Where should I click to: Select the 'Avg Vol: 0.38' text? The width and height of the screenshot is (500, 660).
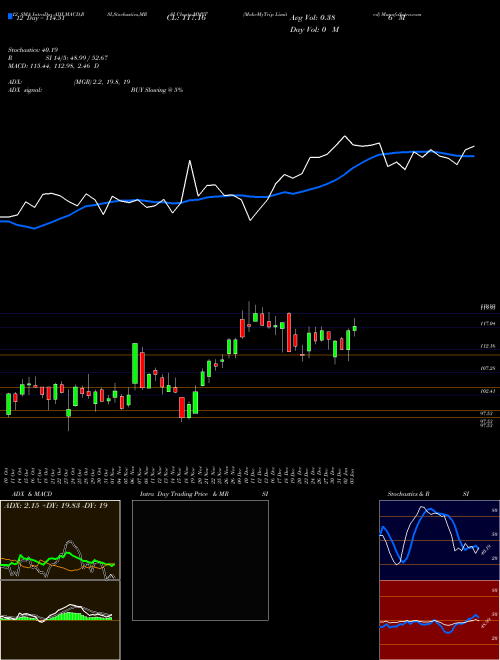pos(312,18)
